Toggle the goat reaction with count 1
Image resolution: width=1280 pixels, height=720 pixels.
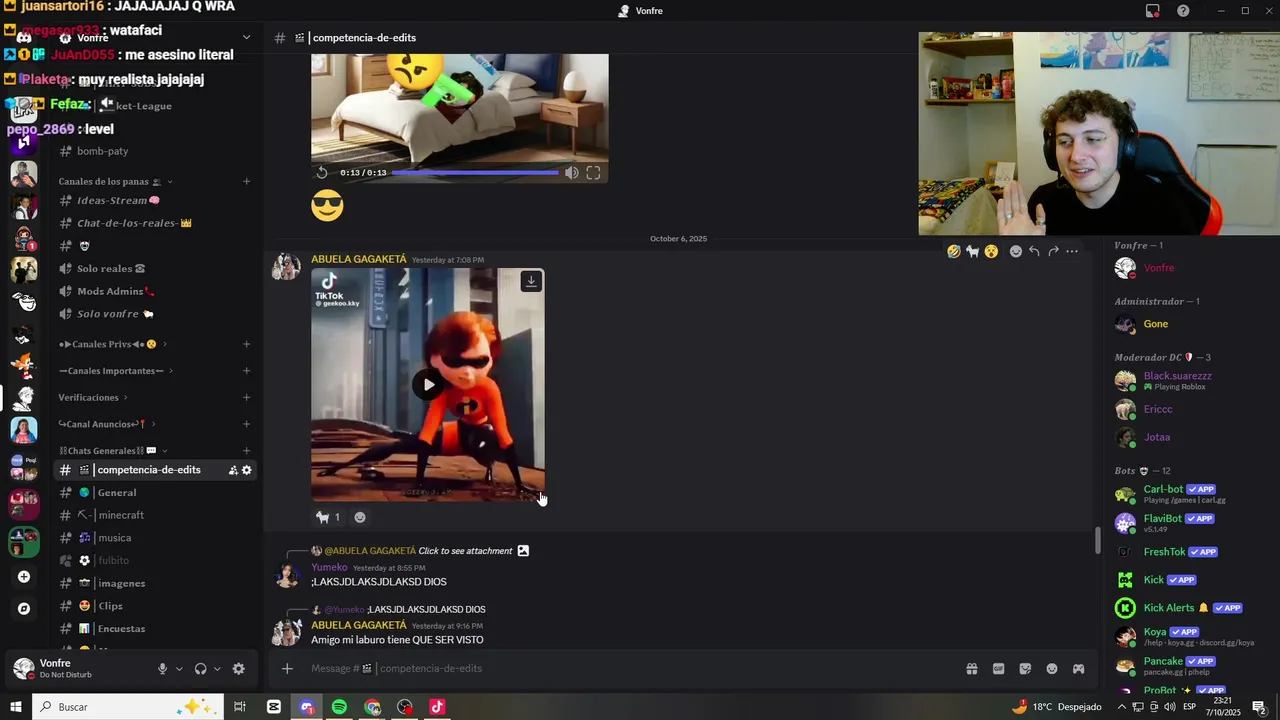[328, 517]
